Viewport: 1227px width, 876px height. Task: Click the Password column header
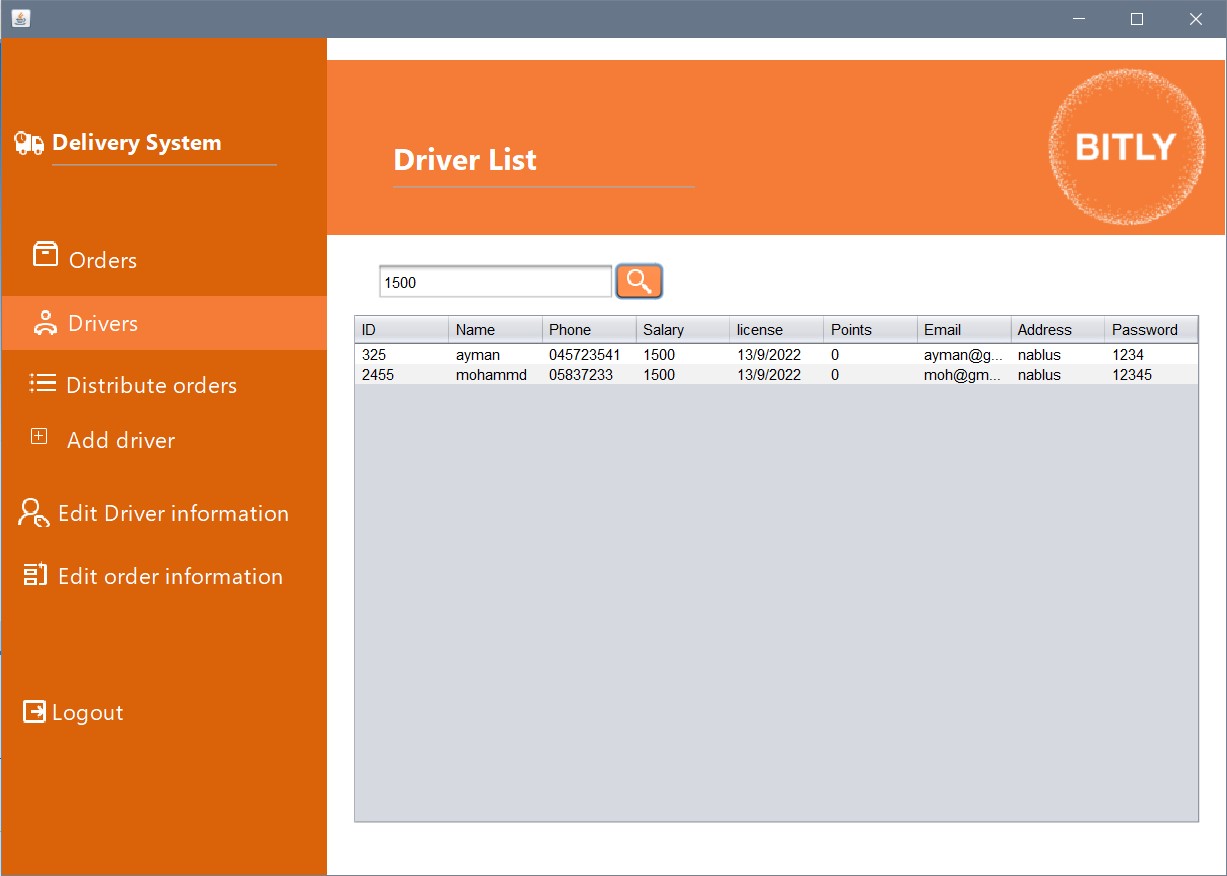(1151, 330)
